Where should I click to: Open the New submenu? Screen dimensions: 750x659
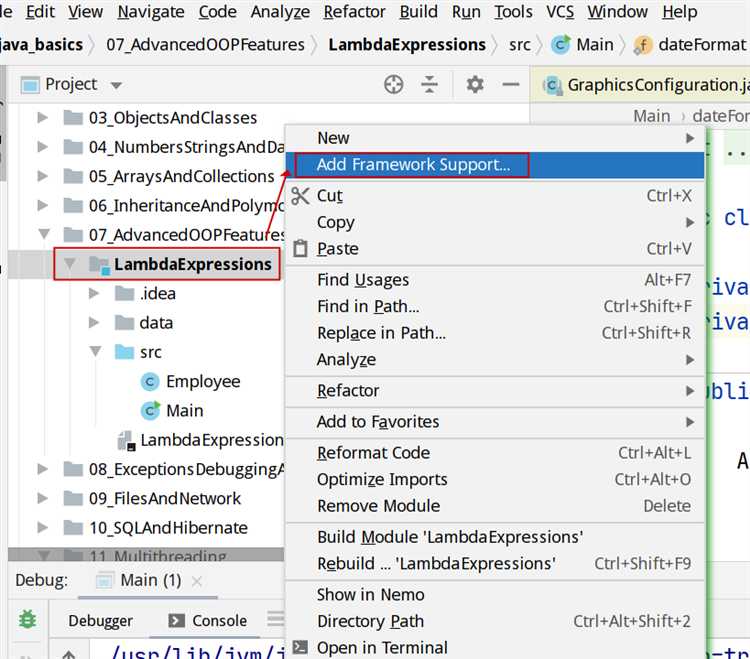(495, 138)
